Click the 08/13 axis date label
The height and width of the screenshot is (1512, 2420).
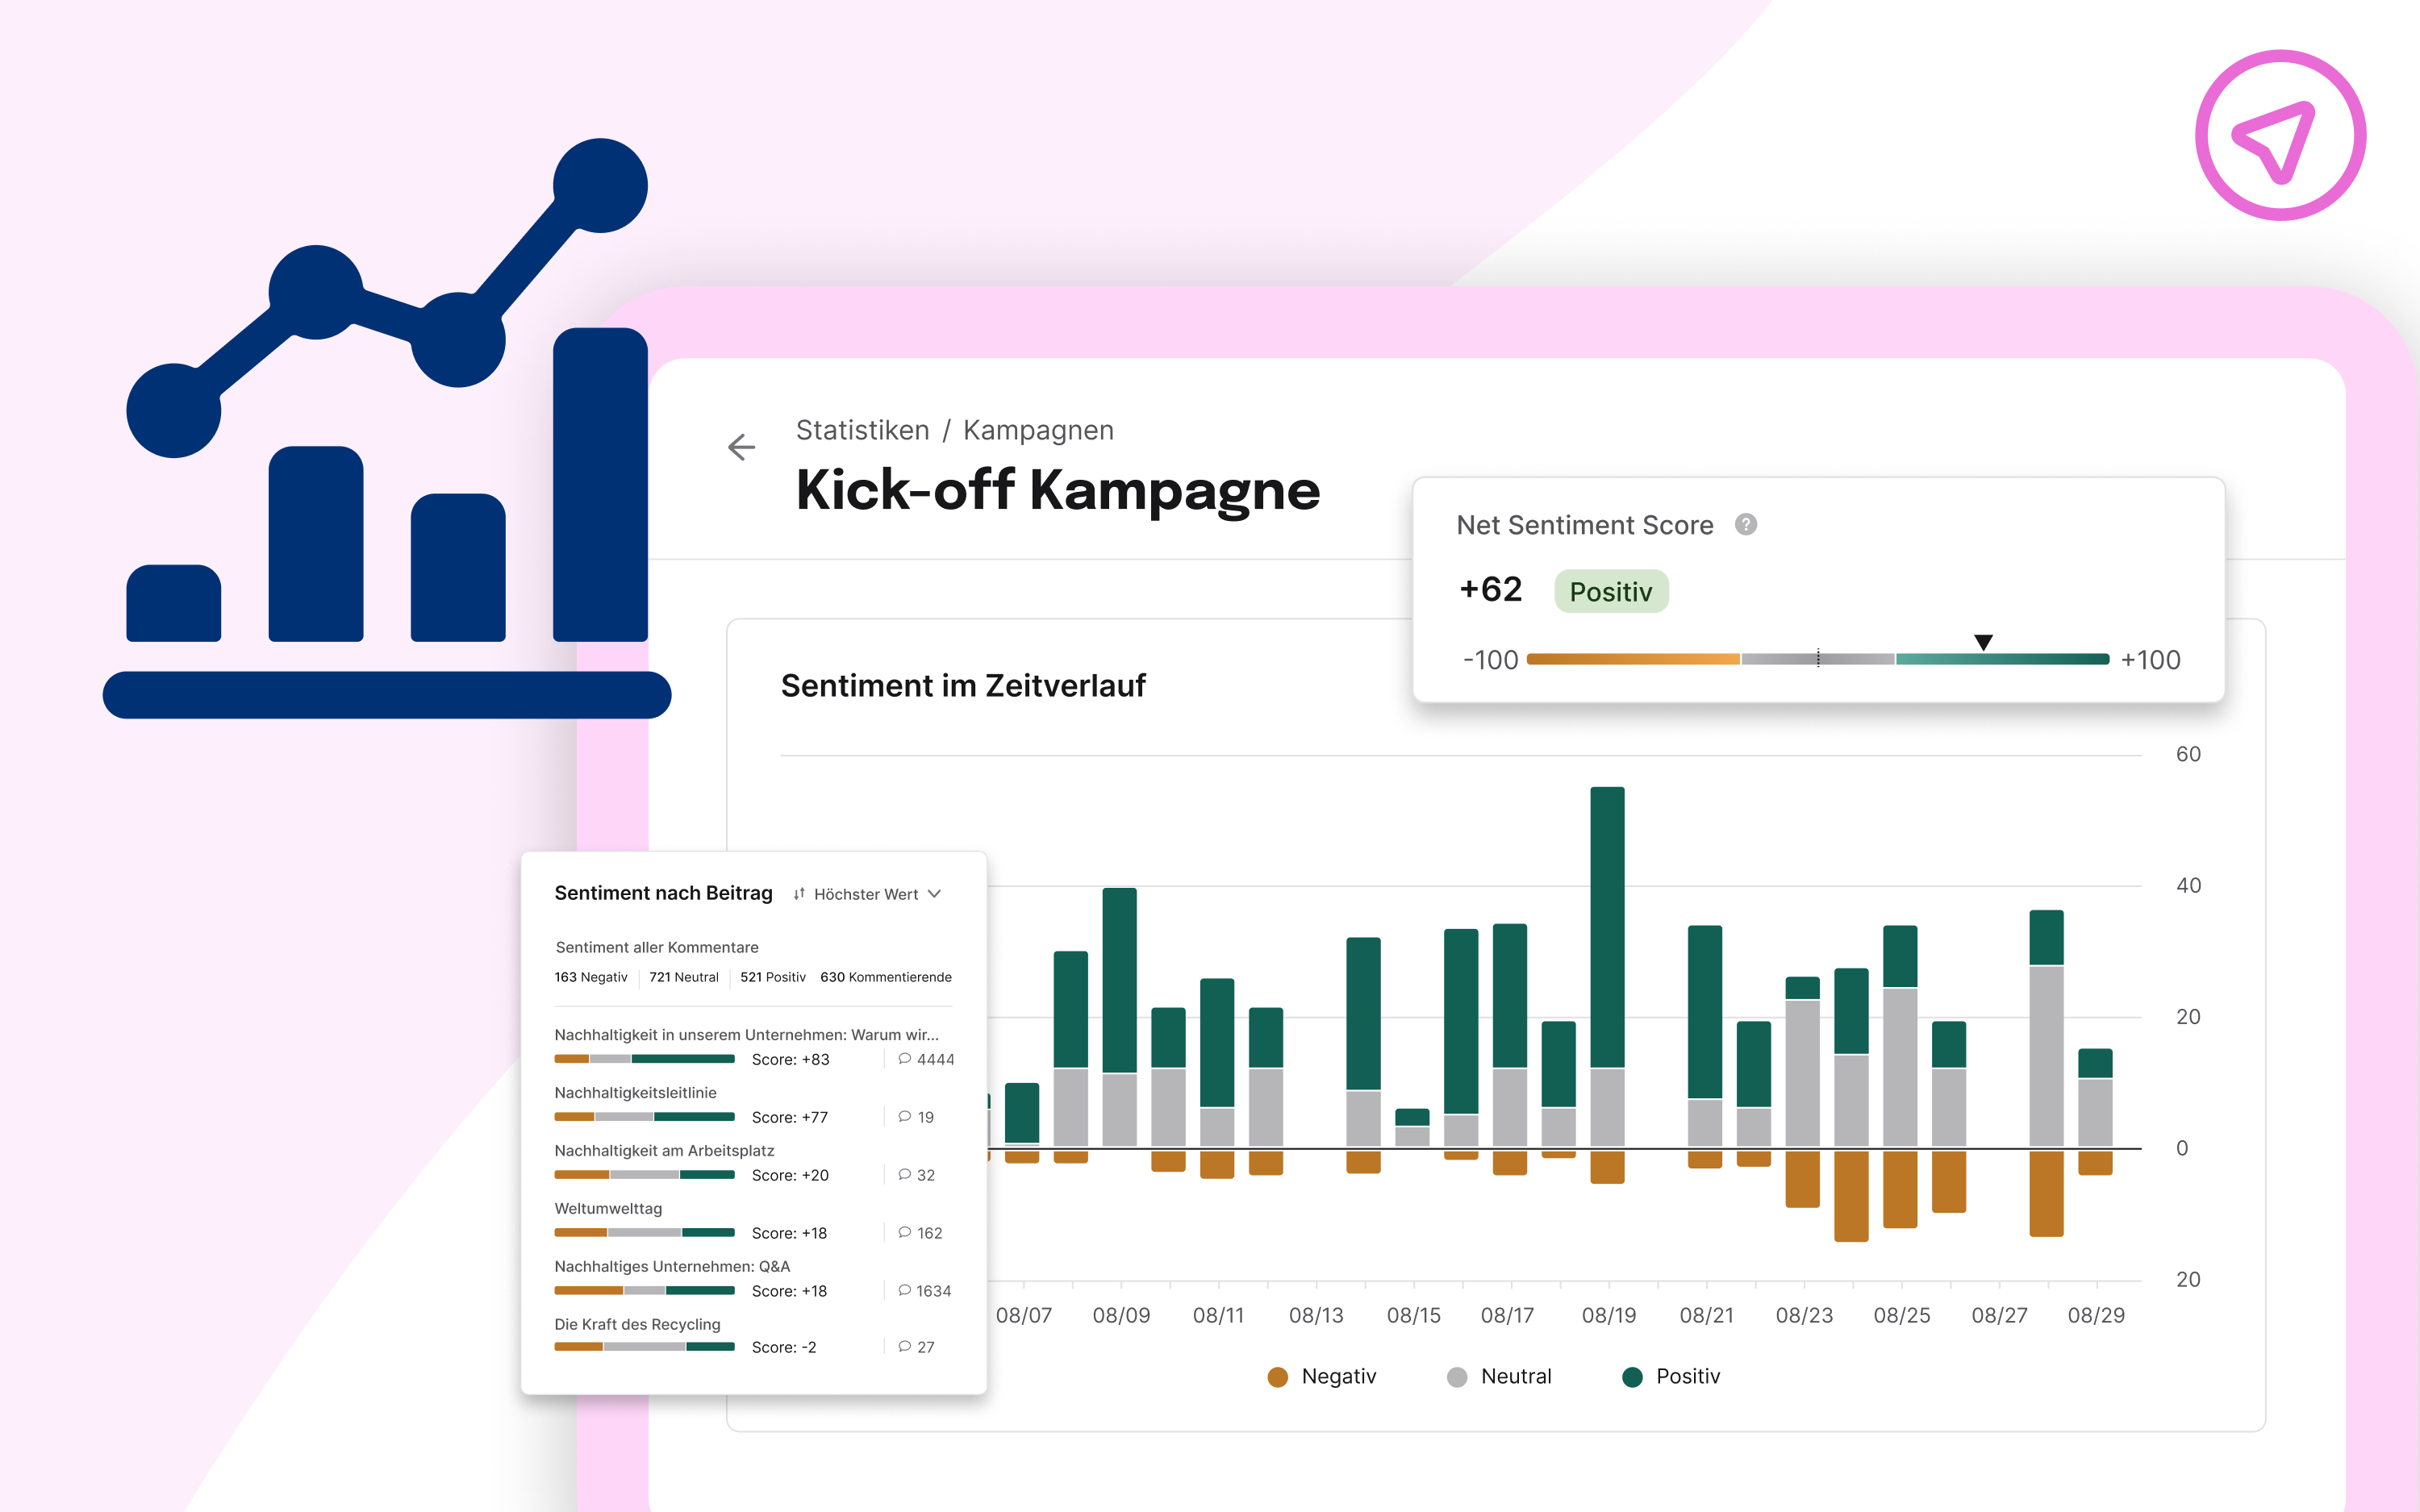(1316, 1315)
